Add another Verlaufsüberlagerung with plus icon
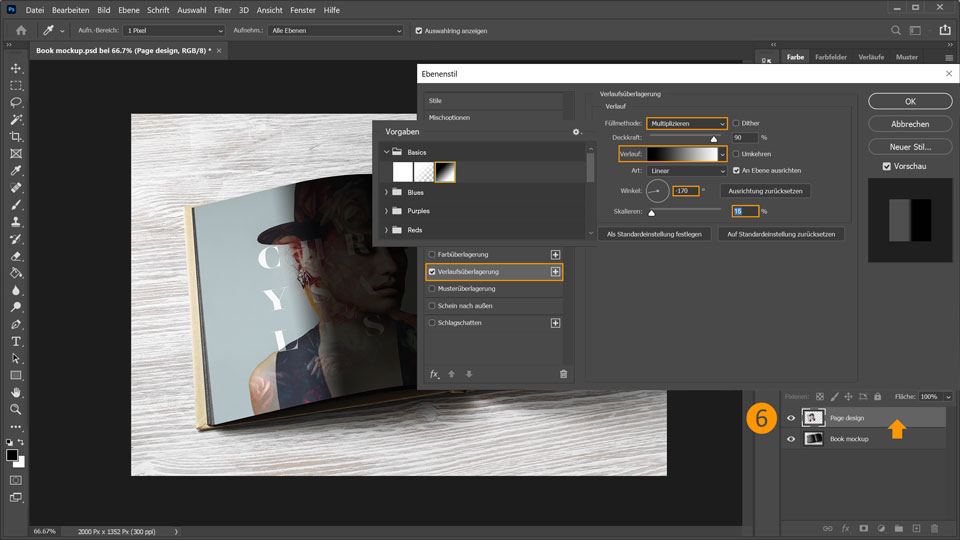Image resolution: width=960 pixels, height=540 pixels. pos(555,271)
